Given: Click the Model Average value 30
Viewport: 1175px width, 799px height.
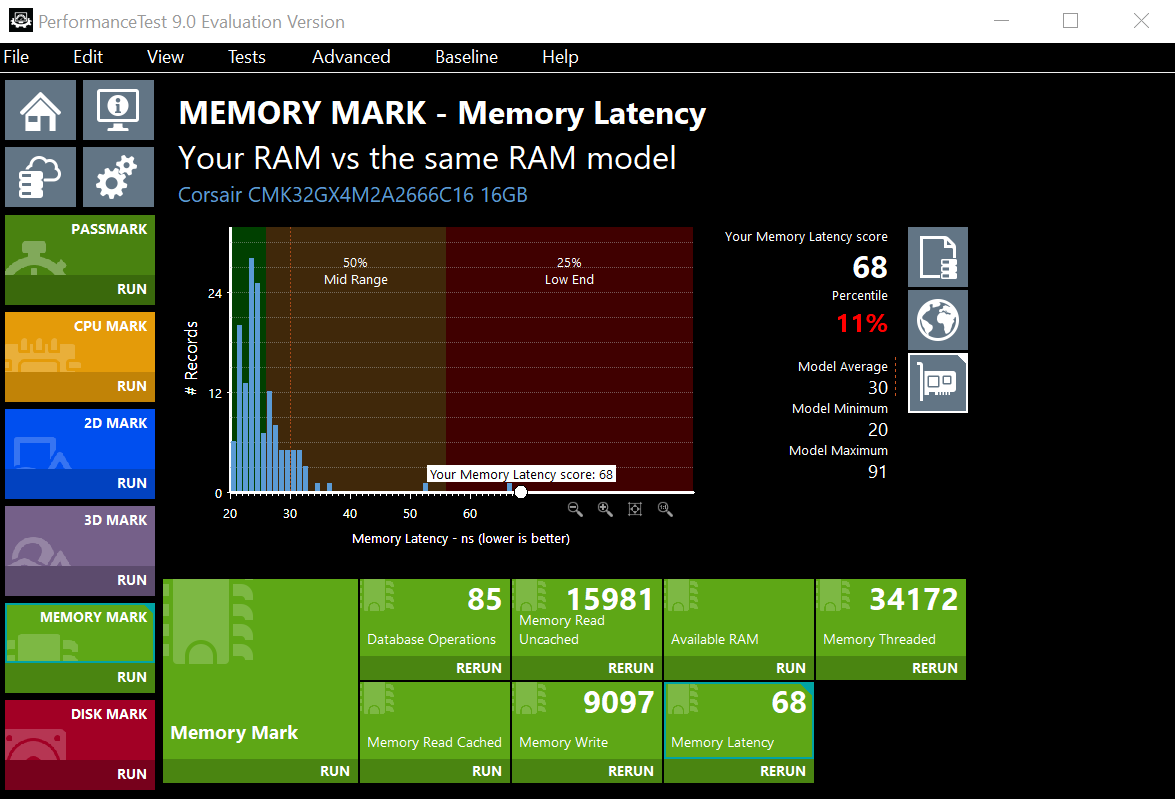Looking at the screenshot, I should 878,388.
